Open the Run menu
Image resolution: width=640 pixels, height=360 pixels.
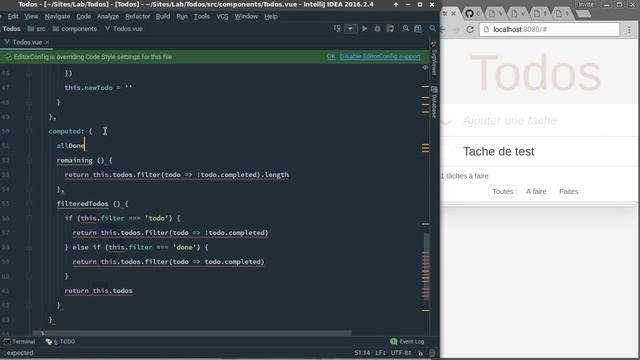tap(182, 16)
